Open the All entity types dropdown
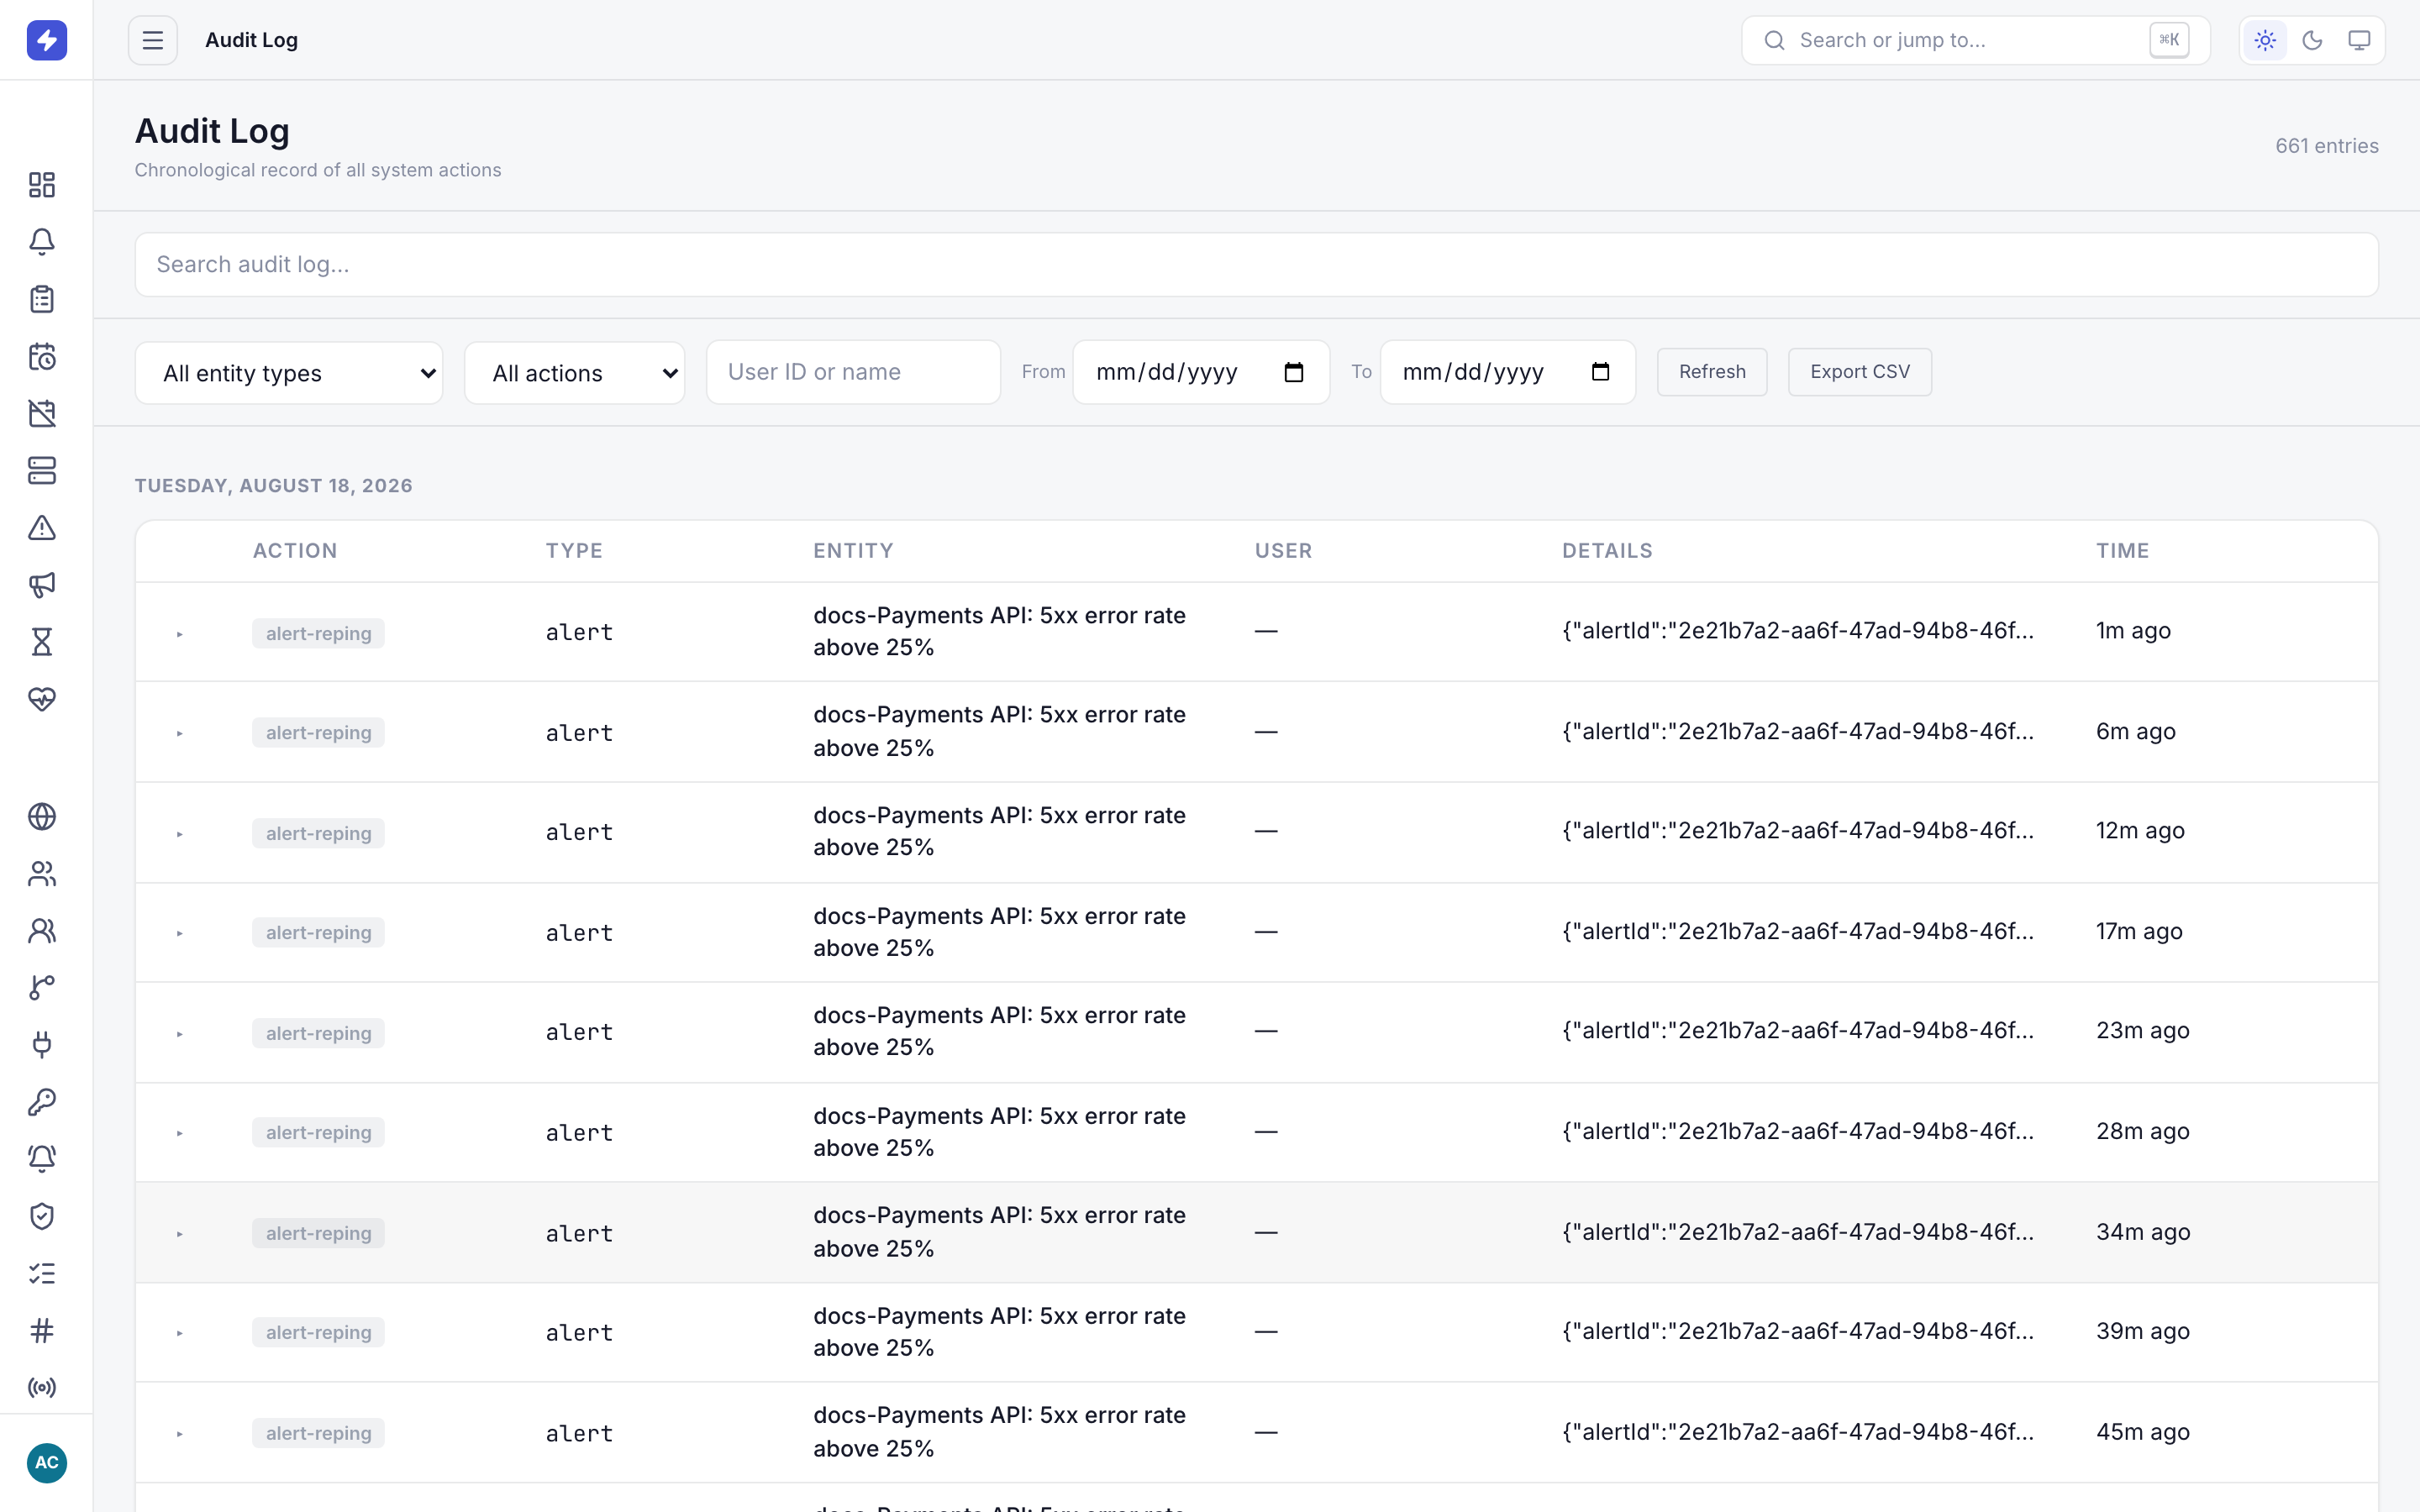Image resolution: width=2420 pixels, height=1512 pixels. click(x=289, y=373)
